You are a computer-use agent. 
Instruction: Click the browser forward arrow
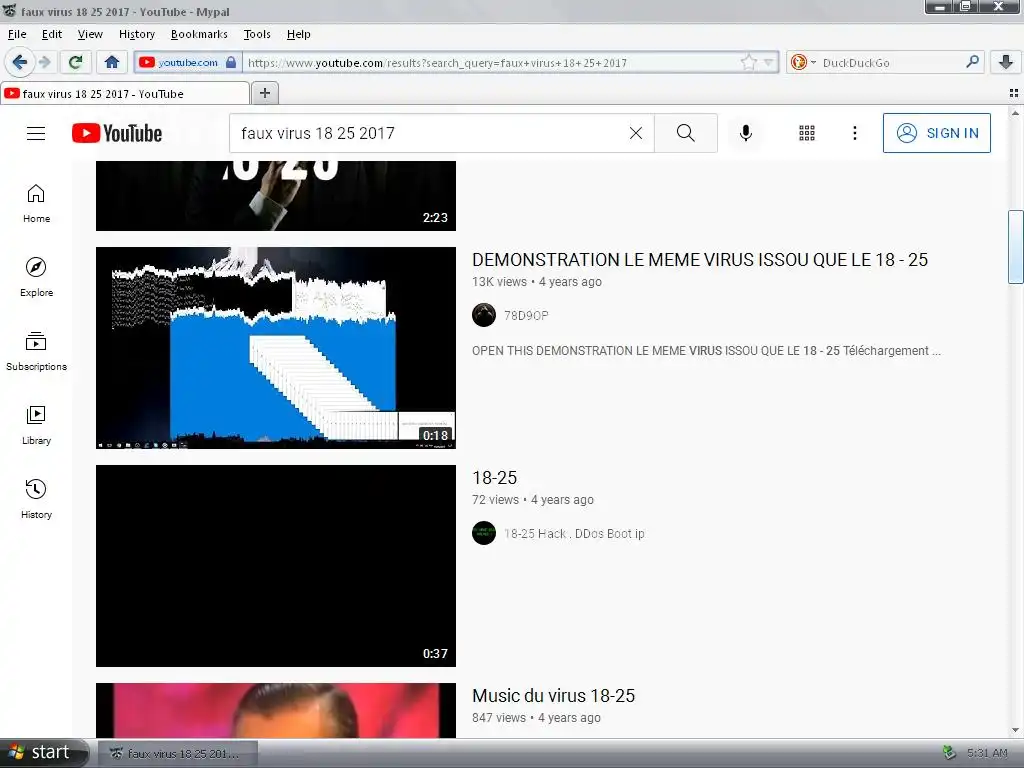coord(44,62)
